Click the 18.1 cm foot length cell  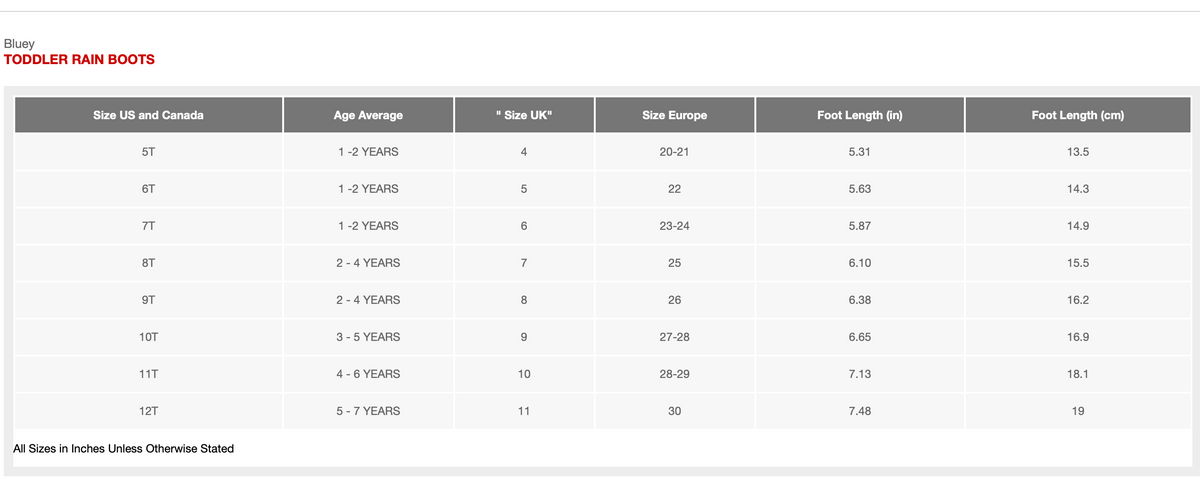(x=1078, y=374)
